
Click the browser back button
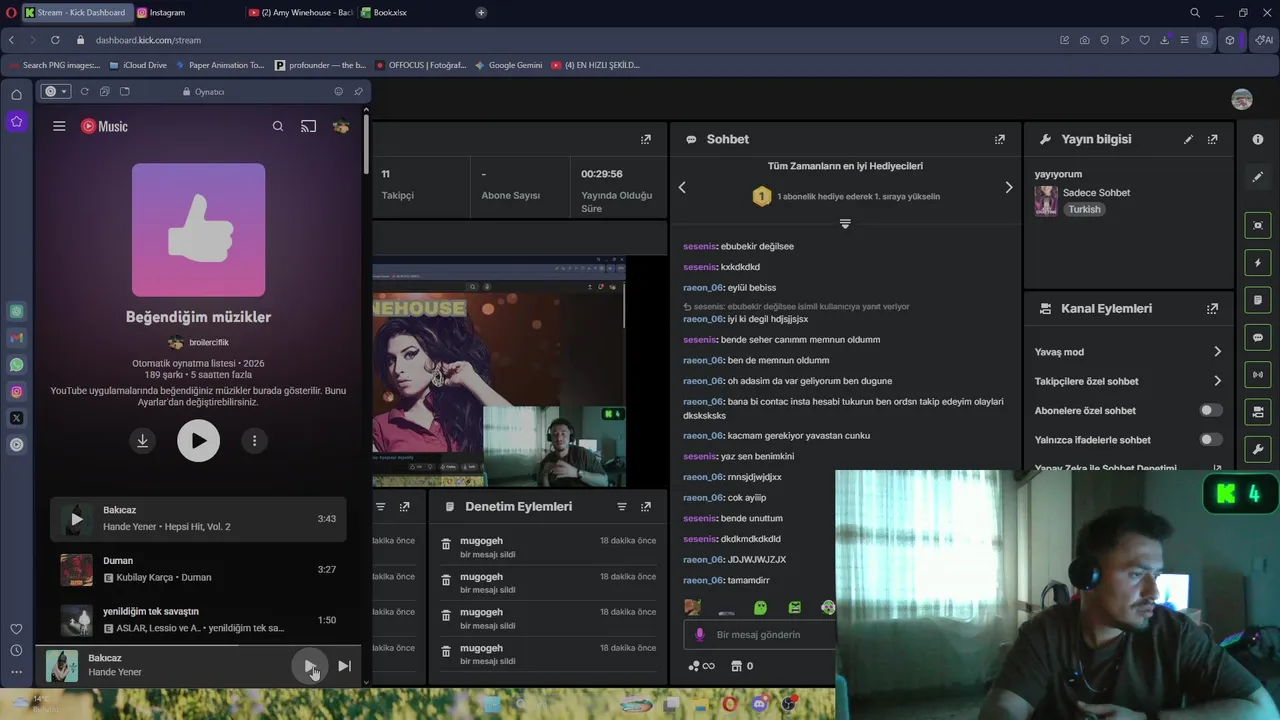point(12,40)
